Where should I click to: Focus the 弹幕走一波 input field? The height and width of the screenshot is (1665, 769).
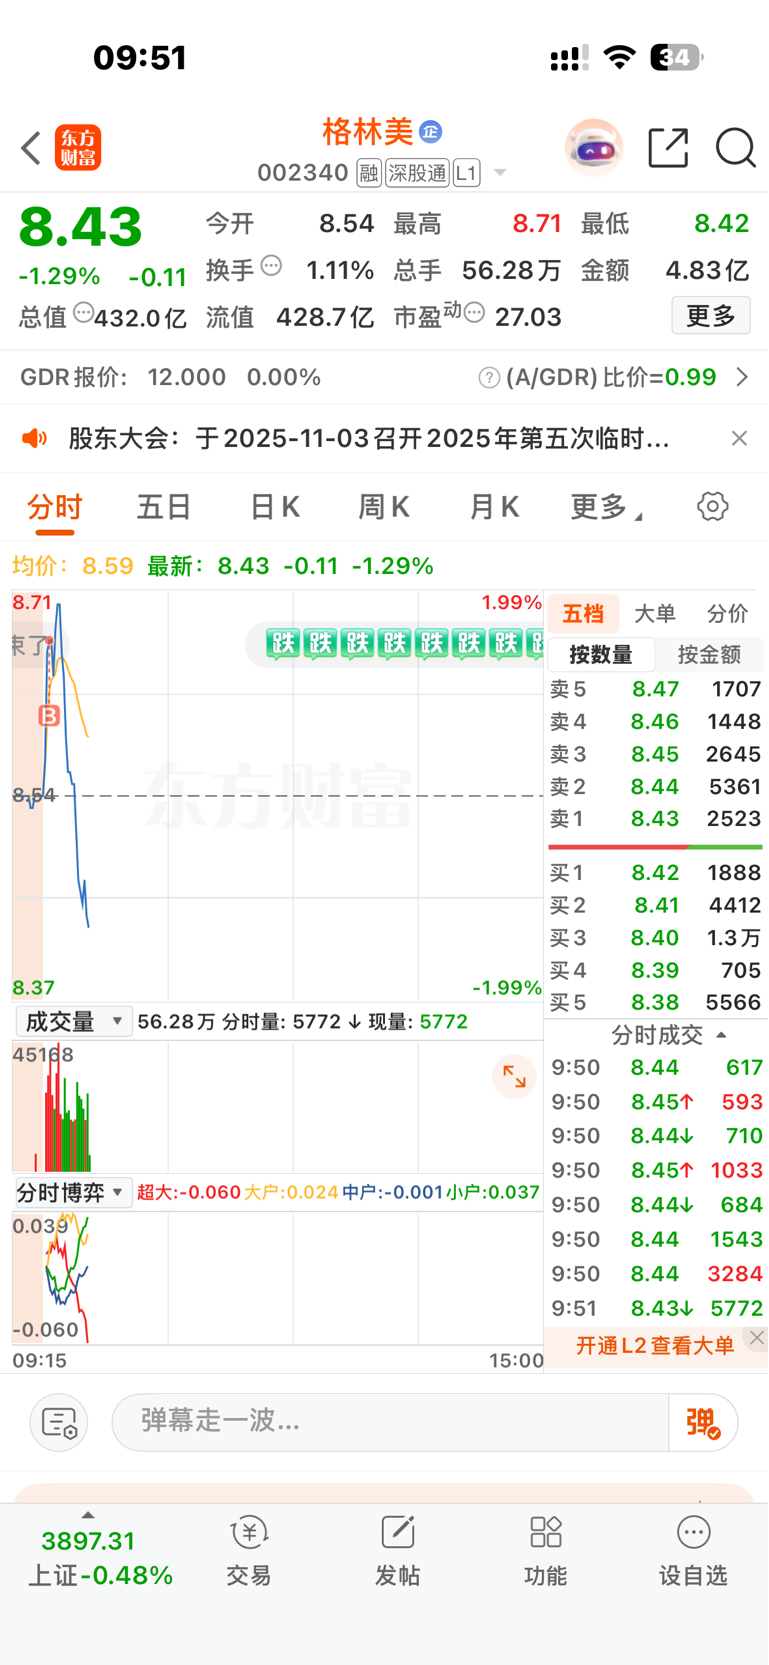pos(390,1422)
